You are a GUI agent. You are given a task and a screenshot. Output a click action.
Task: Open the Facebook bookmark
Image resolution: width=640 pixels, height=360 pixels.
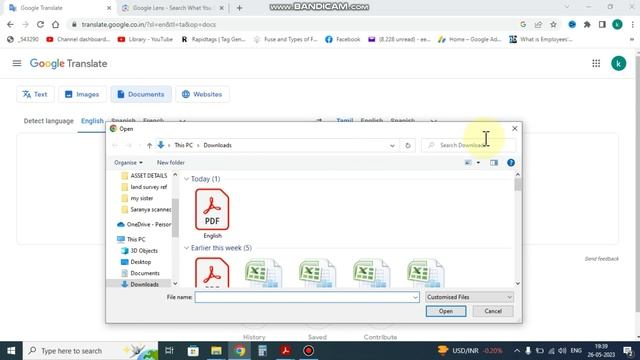(342, 39)
